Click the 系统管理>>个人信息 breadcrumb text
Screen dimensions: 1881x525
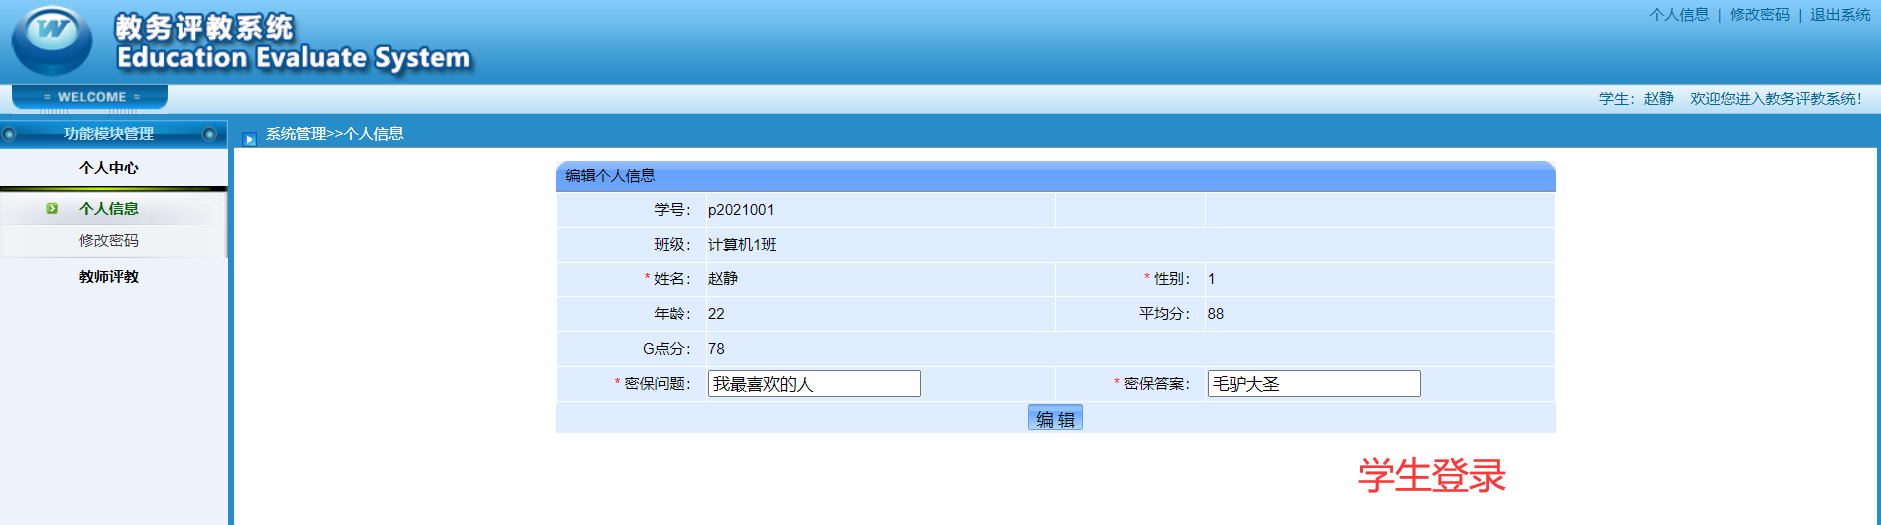tap(334, 134)
